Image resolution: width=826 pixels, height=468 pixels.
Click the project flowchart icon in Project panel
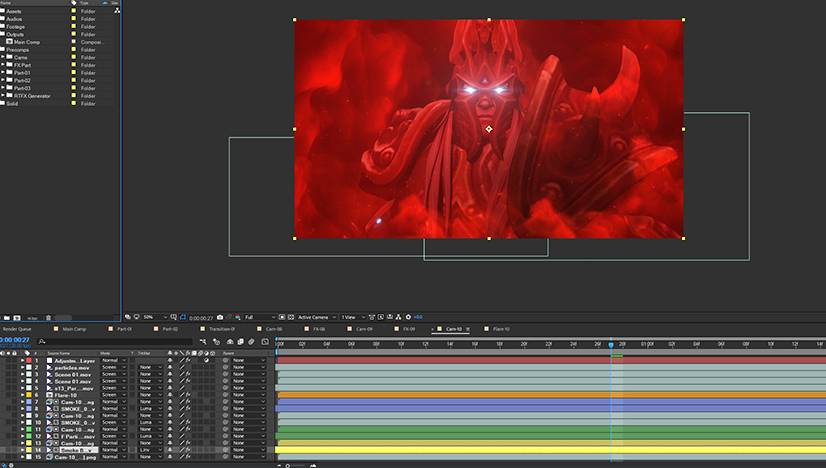(x=117, y=10)
